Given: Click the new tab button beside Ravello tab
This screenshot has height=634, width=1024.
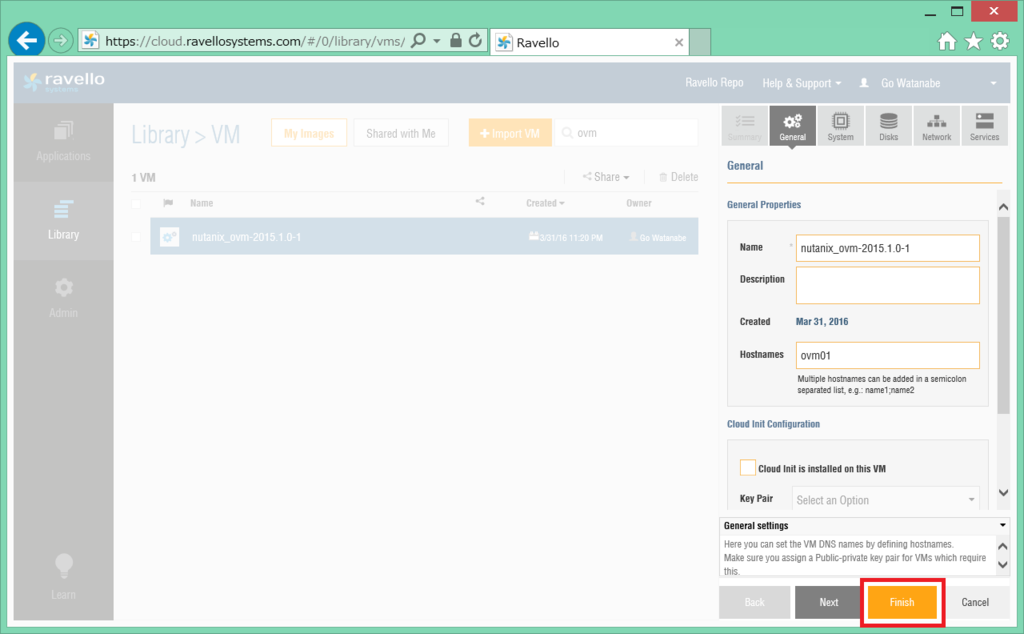Looking at the screenshot, I should click(x=699, y=42).
